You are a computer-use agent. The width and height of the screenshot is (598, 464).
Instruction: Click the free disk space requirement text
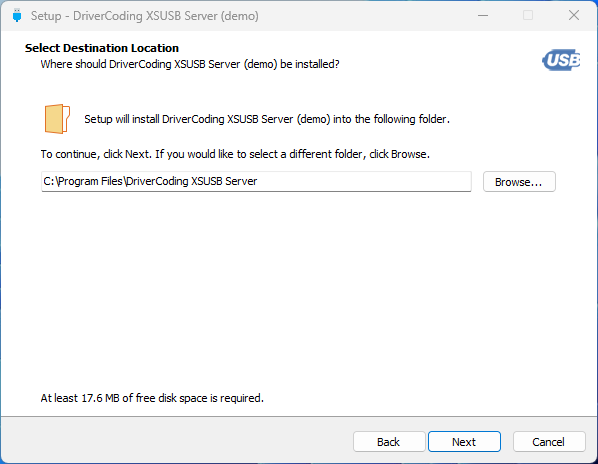click(152, 398)
